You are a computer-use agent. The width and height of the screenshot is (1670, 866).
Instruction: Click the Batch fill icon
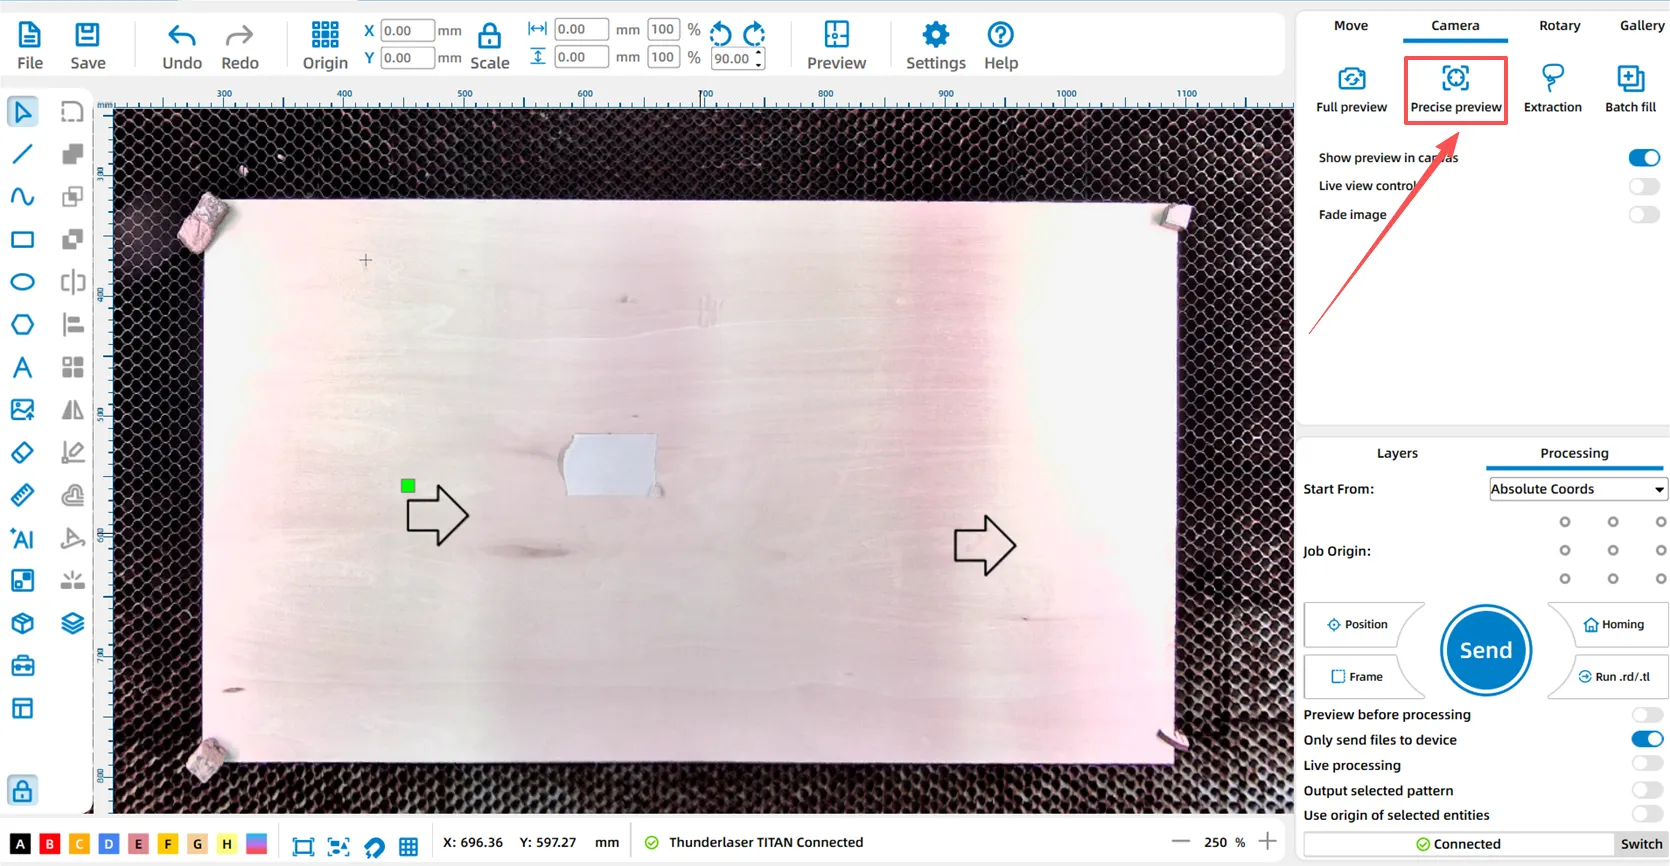(x=1630, y=79)
